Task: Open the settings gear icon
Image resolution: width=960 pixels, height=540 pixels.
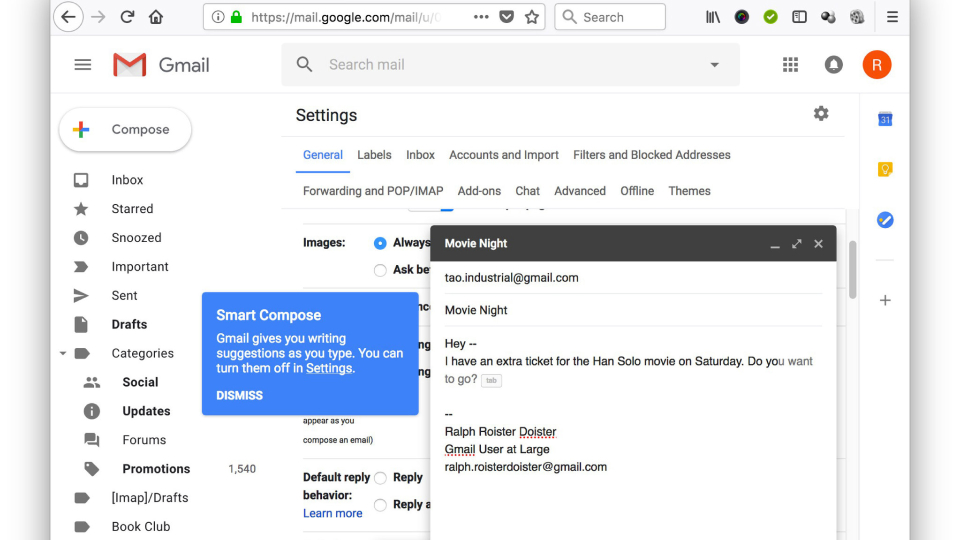Action: coord(821,114)
